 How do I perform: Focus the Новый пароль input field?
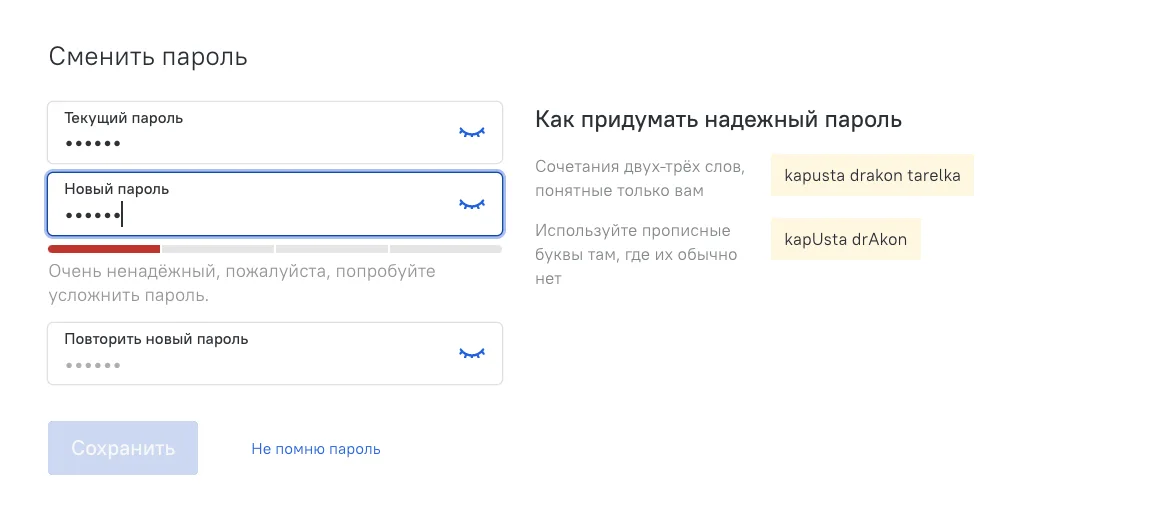pos(275,203)
